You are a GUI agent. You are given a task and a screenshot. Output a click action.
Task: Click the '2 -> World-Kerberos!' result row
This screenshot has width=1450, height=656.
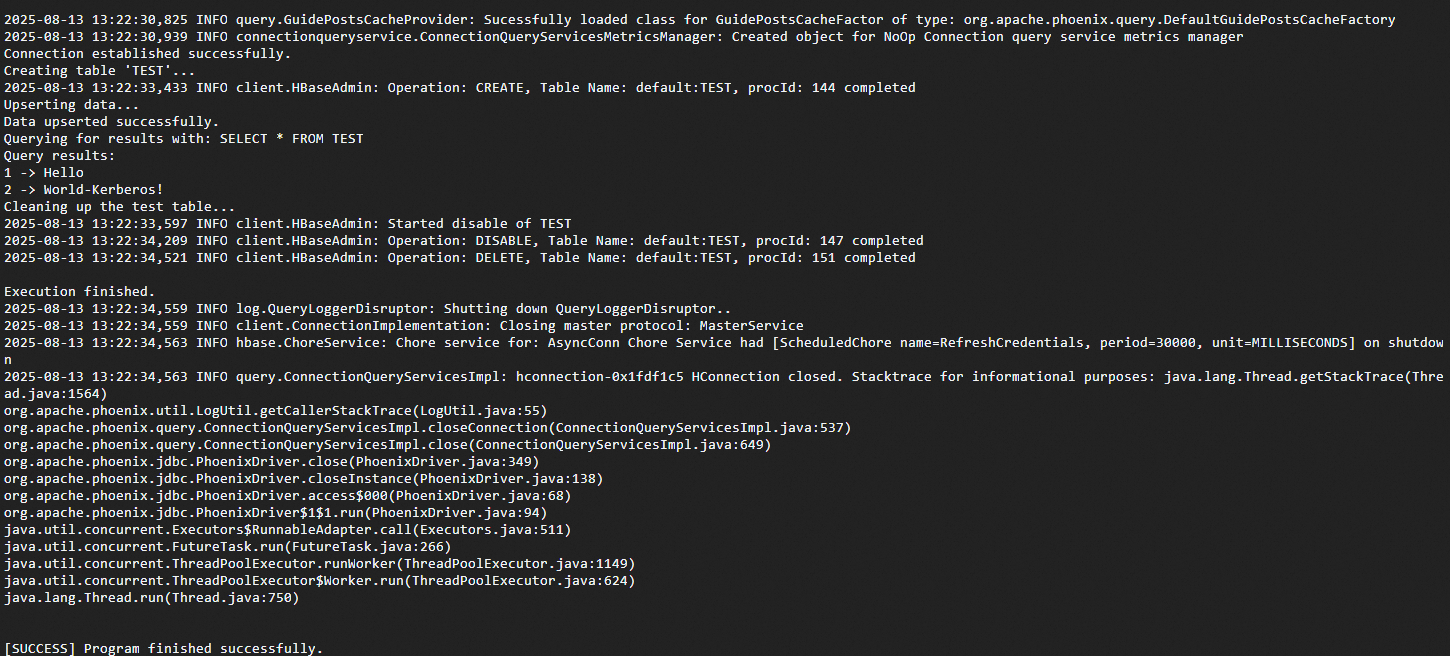click(x=83, y=190)
